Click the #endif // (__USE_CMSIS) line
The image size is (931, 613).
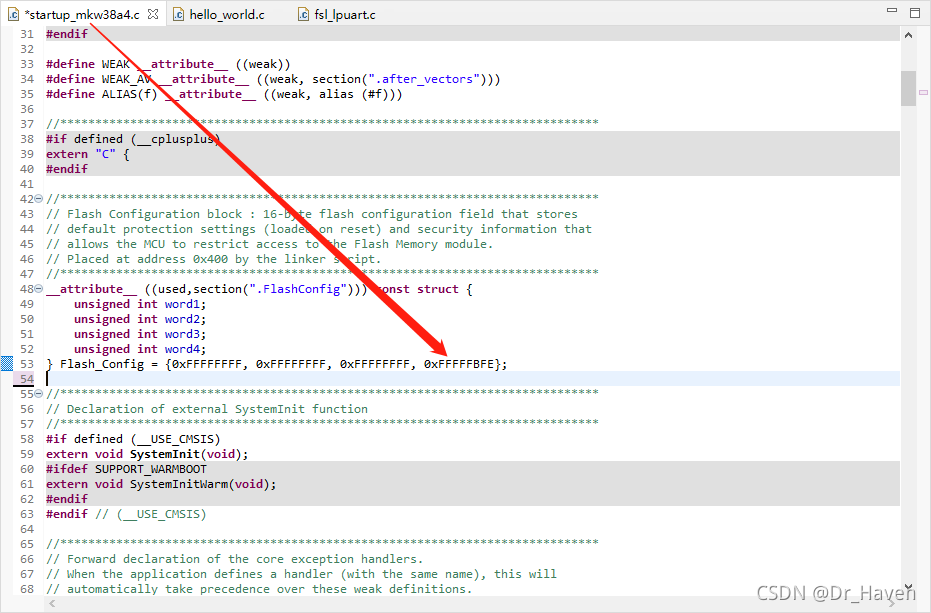pos(126,514)
